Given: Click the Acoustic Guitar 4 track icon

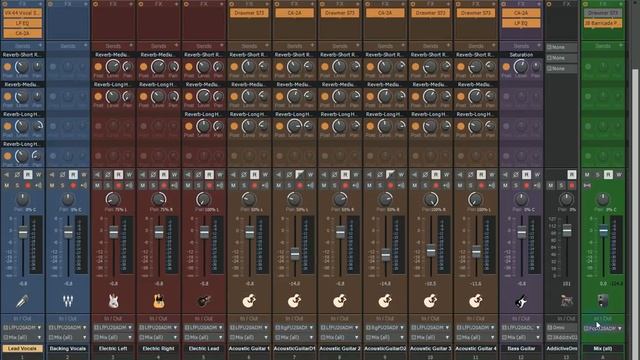Looking at the screenshot, I should coord(476,301).
